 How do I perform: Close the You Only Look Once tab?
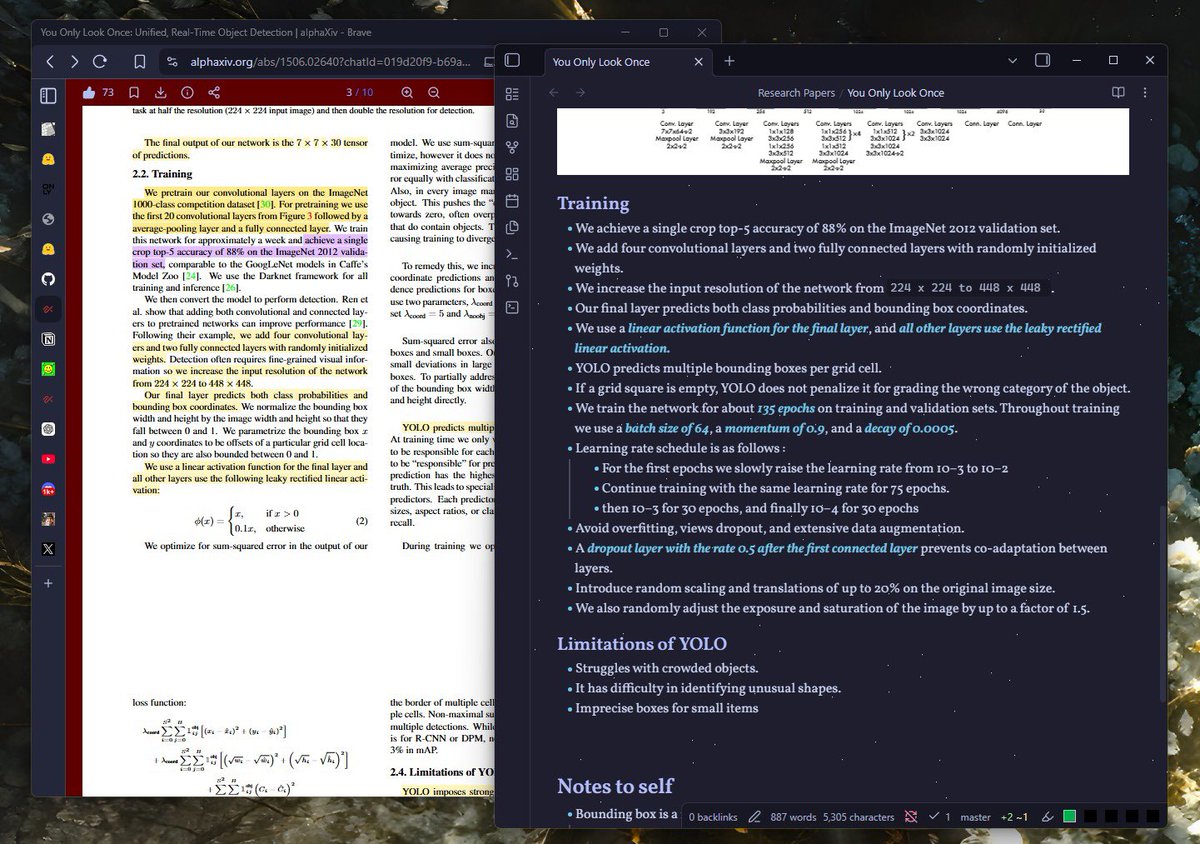[698, 61]
